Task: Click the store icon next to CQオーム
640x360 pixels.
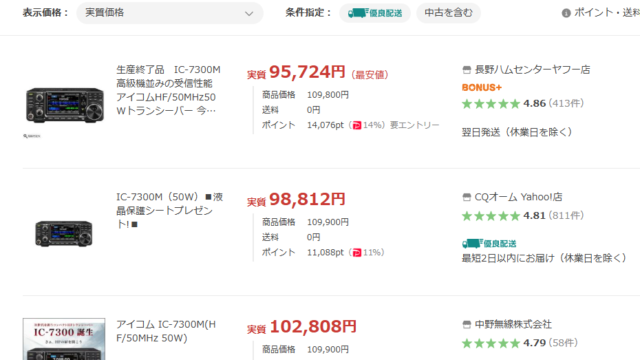Action: coord(467,197)
